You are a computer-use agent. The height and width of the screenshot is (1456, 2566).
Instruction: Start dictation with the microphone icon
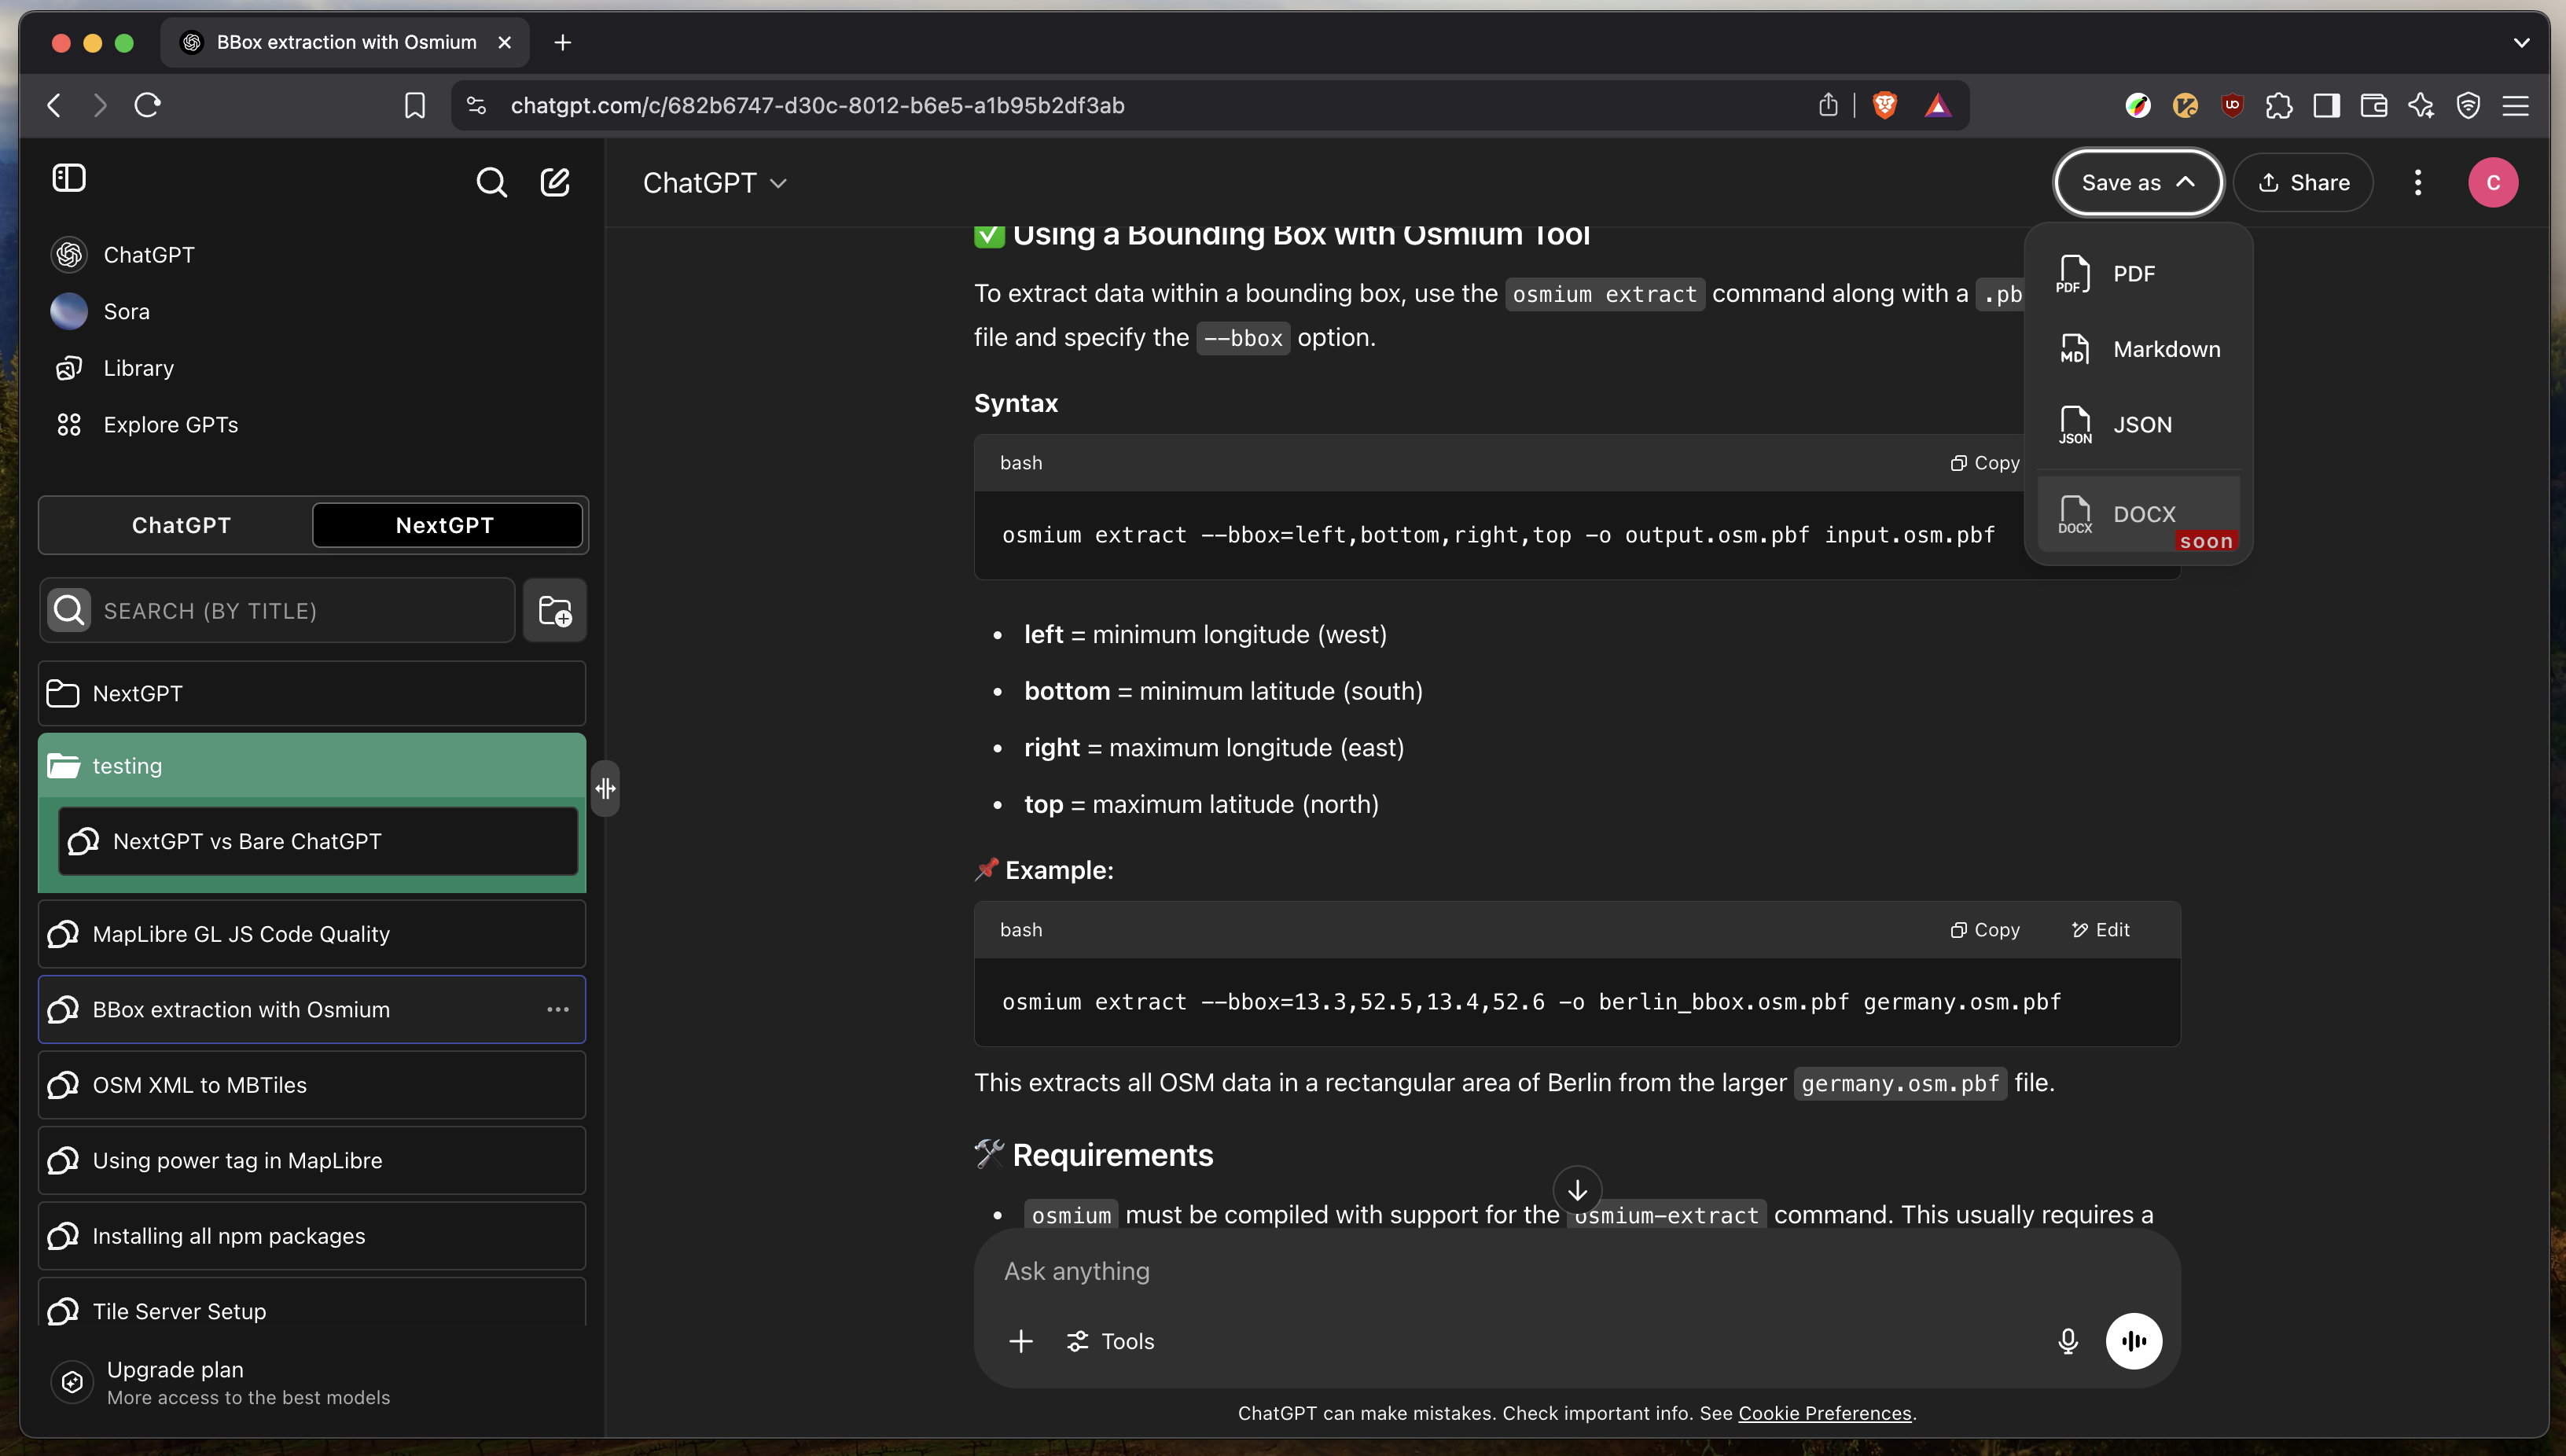coord(2068,1341)
